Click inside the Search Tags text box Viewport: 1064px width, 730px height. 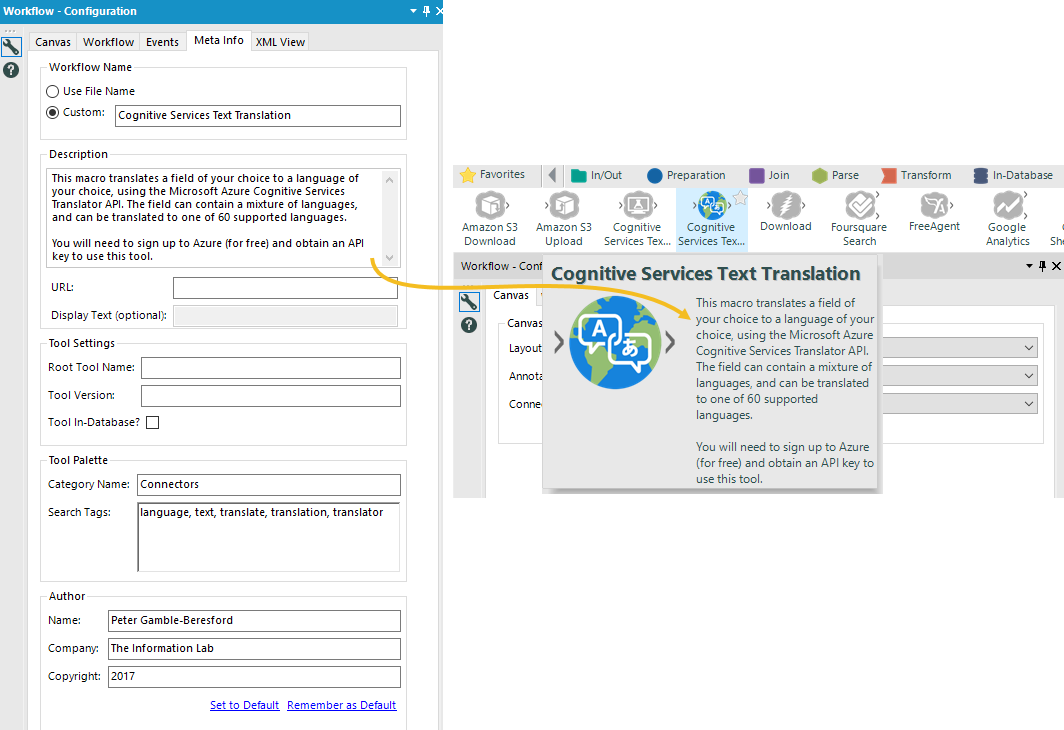click(269, 537)
